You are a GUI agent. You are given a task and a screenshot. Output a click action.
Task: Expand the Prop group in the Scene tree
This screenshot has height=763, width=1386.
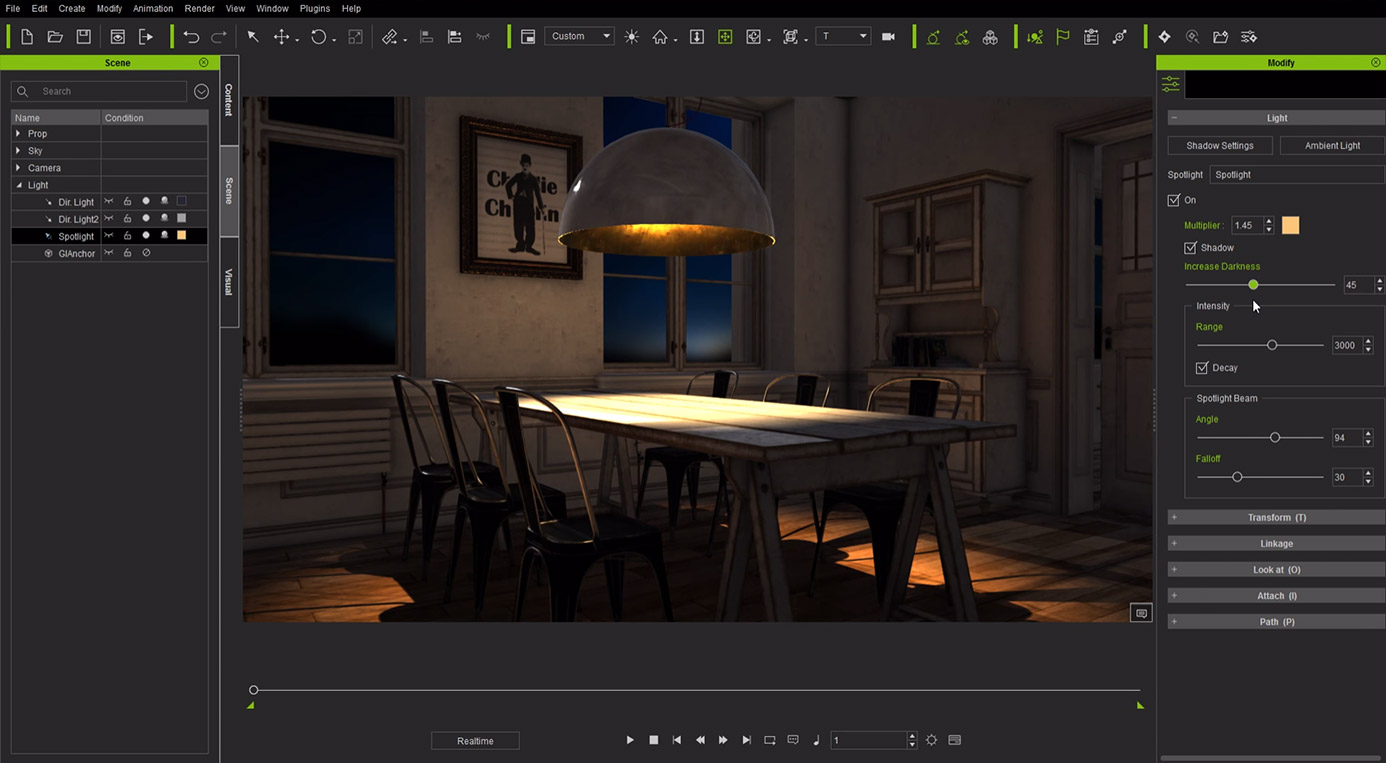tap(19, 133)
